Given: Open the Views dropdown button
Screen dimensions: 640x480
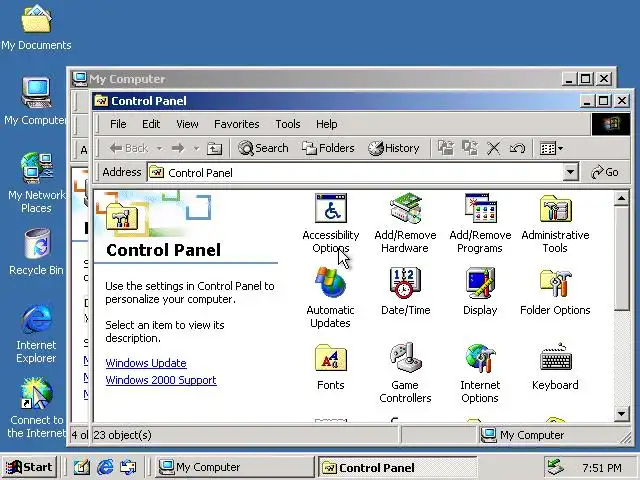Looking at the screenshot, I should click(x=551, y=148).
